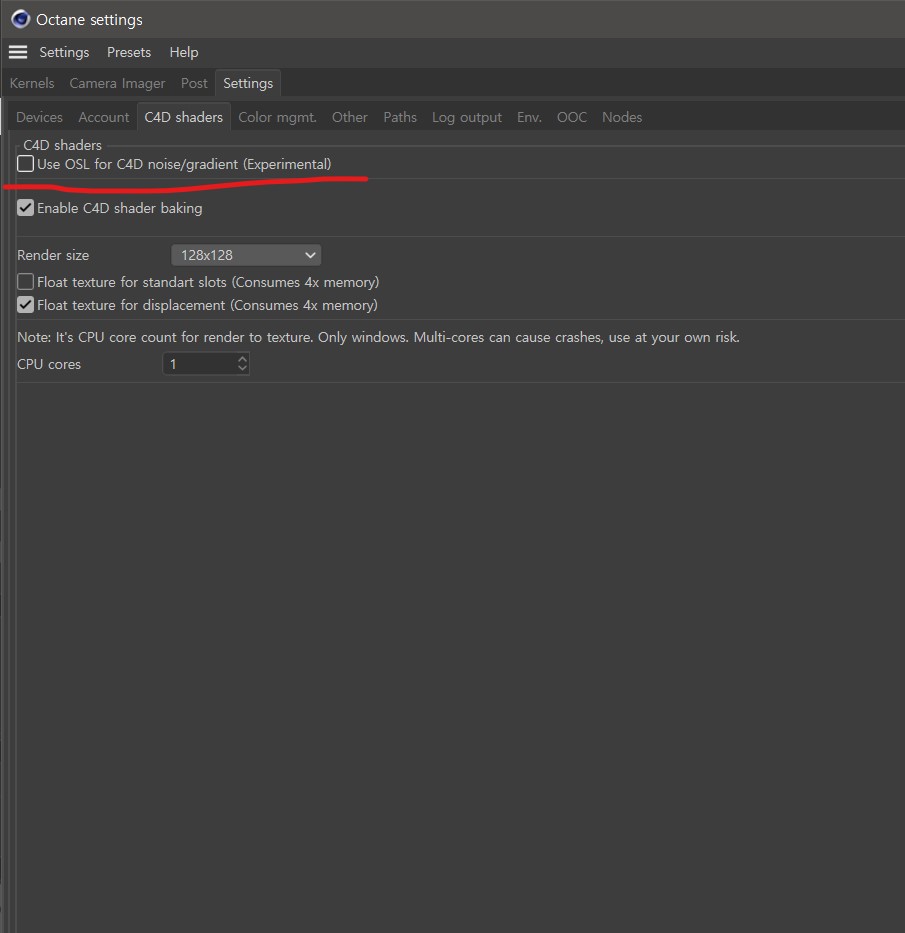Click the Octane logo icon in title bar
The image size is (905, 933).
[20, 19]
